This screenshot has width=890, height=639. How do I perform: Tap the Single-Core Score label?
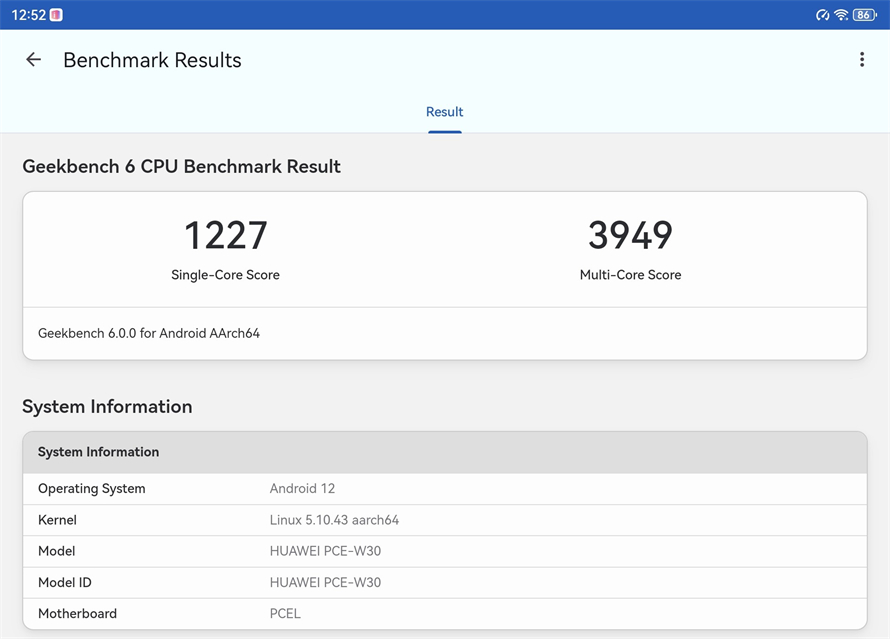225,275
